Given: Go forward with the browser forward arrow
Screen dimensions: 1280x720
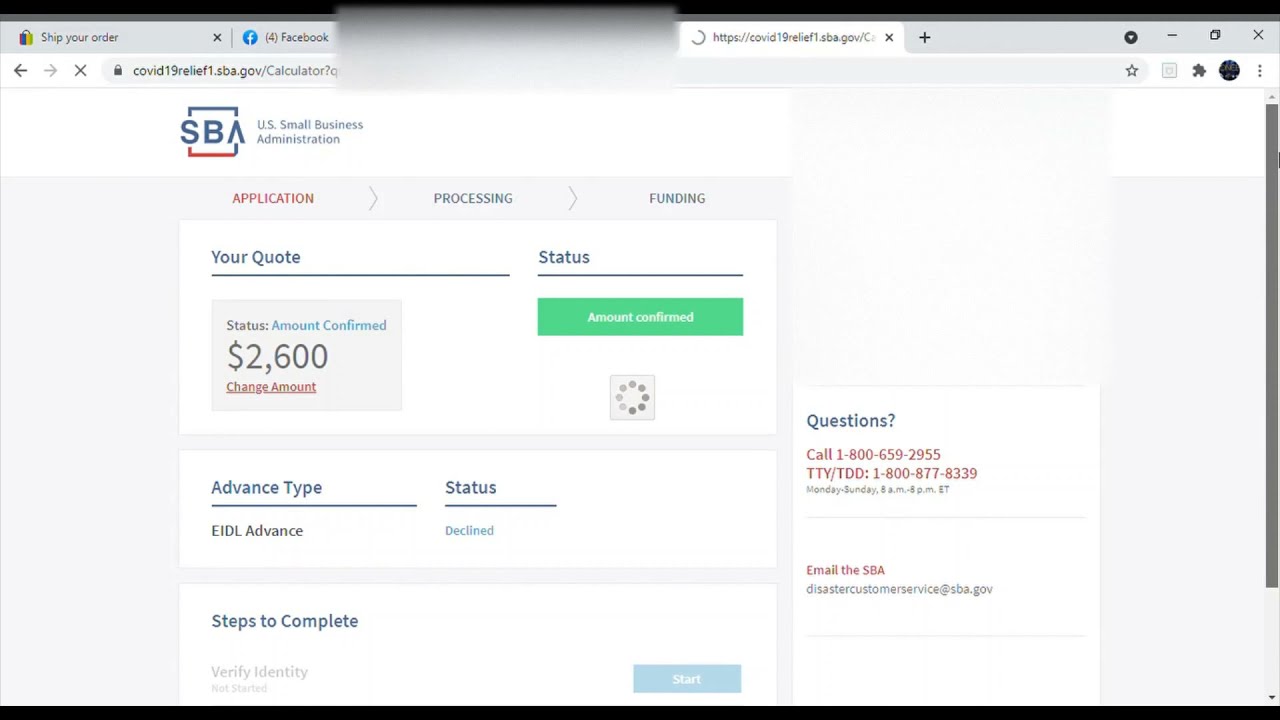Looking at the screenshot, I should tap(51, 70).
